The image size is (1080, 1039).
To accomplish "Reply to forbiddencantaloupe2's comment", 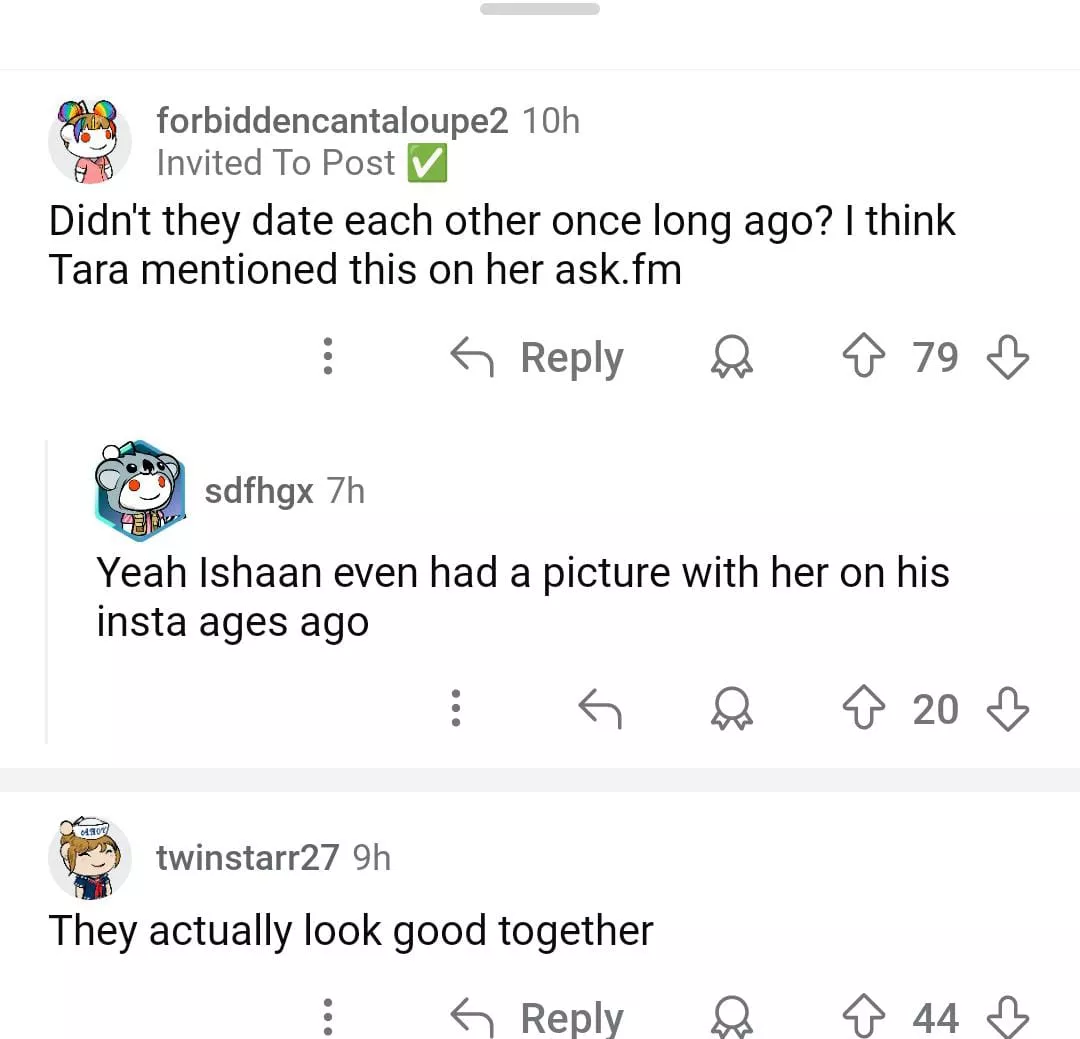I will coord(538,357).
